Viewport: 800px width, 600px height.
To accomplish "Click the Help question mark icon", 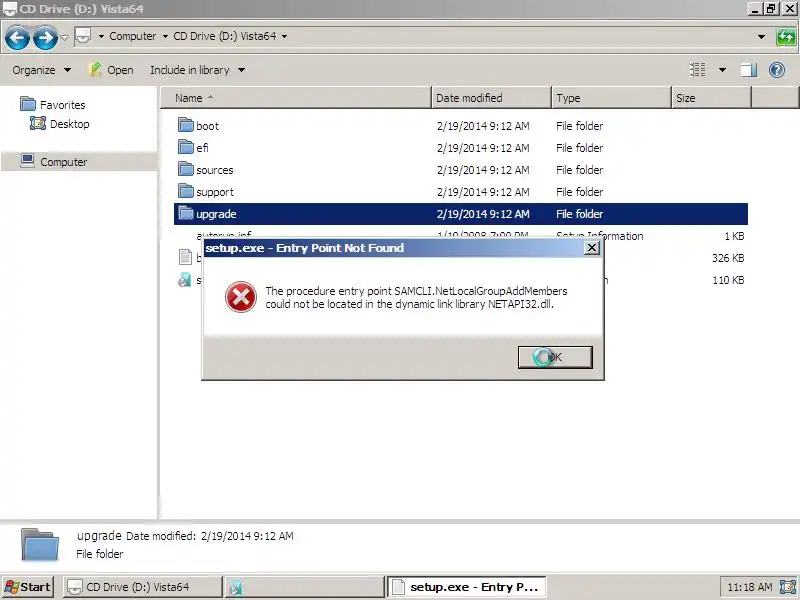I will click(x=777, y=69).
